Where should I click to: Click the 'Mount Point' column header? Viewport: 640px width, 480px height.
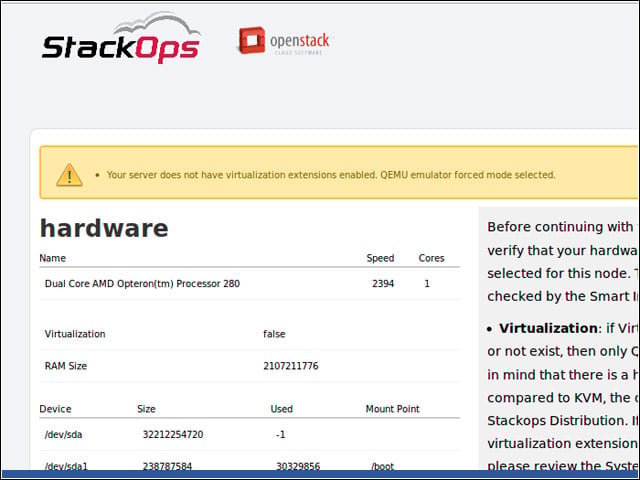coord(392,409)
